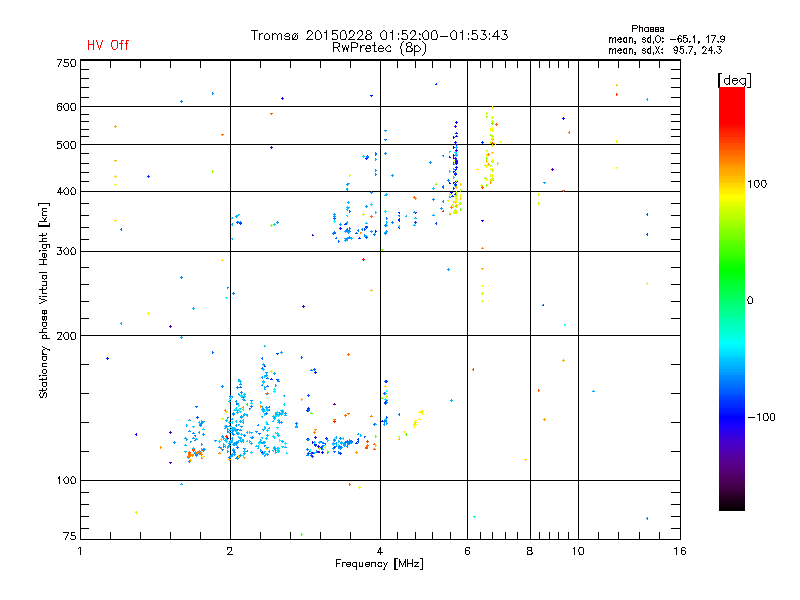Click the '100' tick label on the colorbar

click(757, 184)
